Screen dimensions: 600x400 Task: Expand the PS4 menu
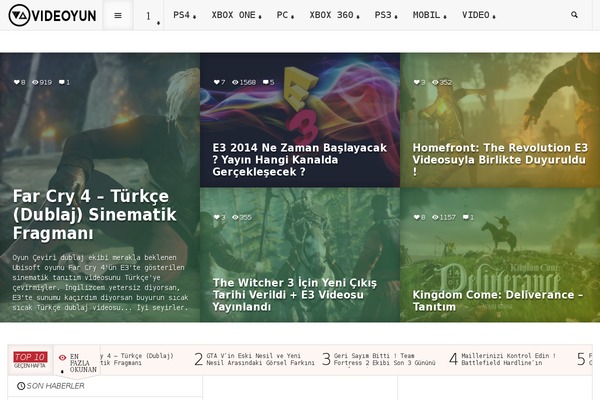[184, 15]
